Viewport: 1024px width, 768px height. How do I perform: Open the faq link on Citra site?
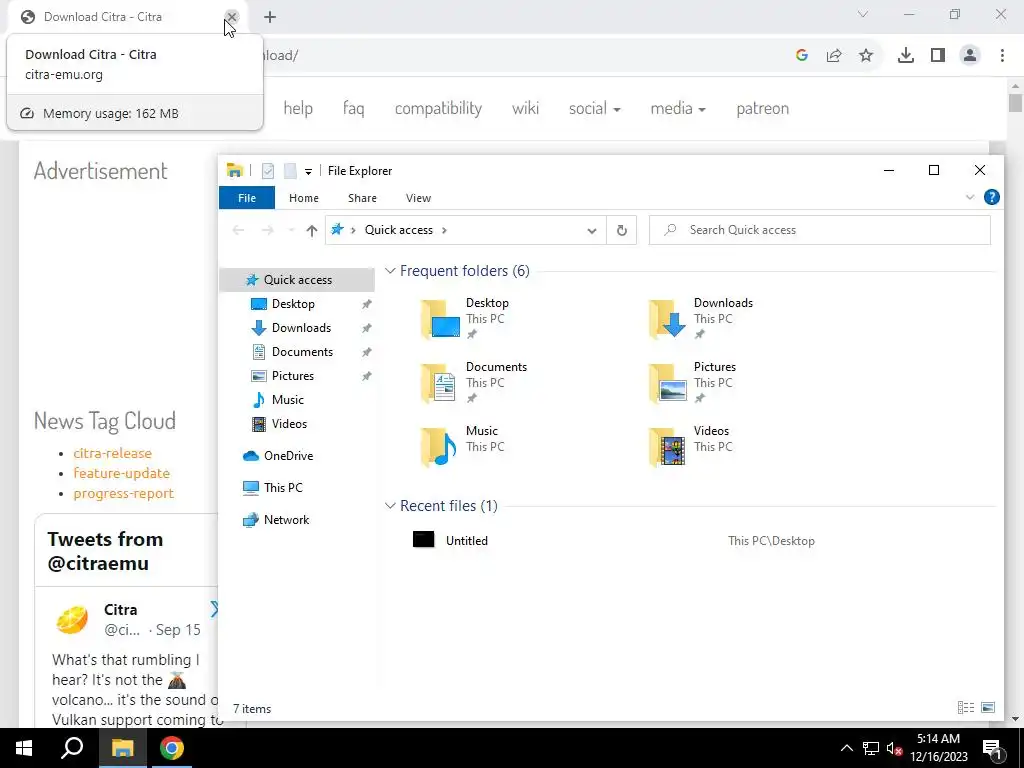353,108
